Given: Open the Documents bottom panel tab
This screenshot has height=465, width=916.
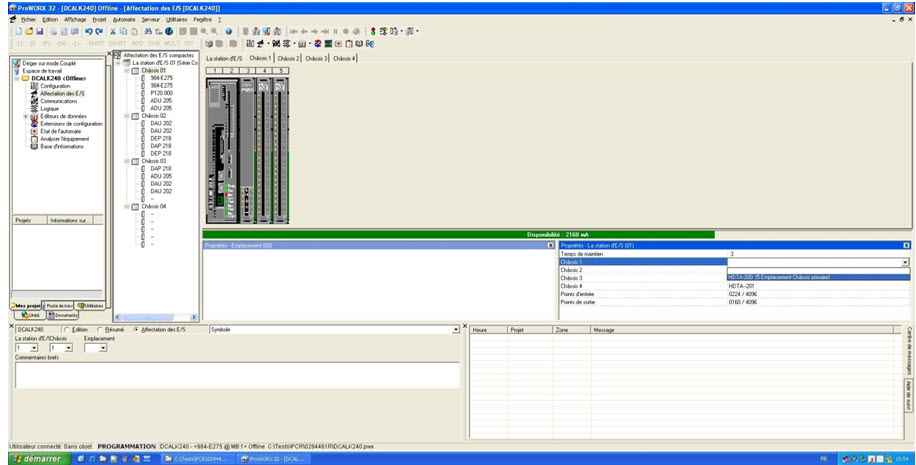Looking at the screenshot, I should coord(63,315).
